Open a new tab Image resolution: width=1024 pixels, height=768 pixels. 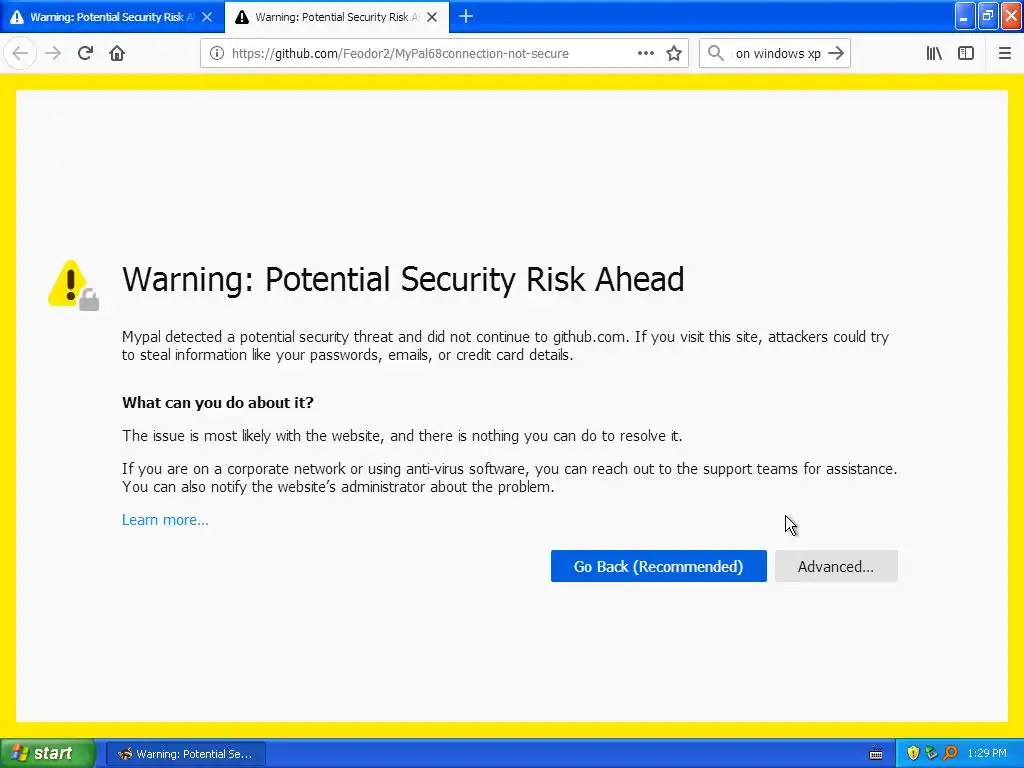(466, 16)
